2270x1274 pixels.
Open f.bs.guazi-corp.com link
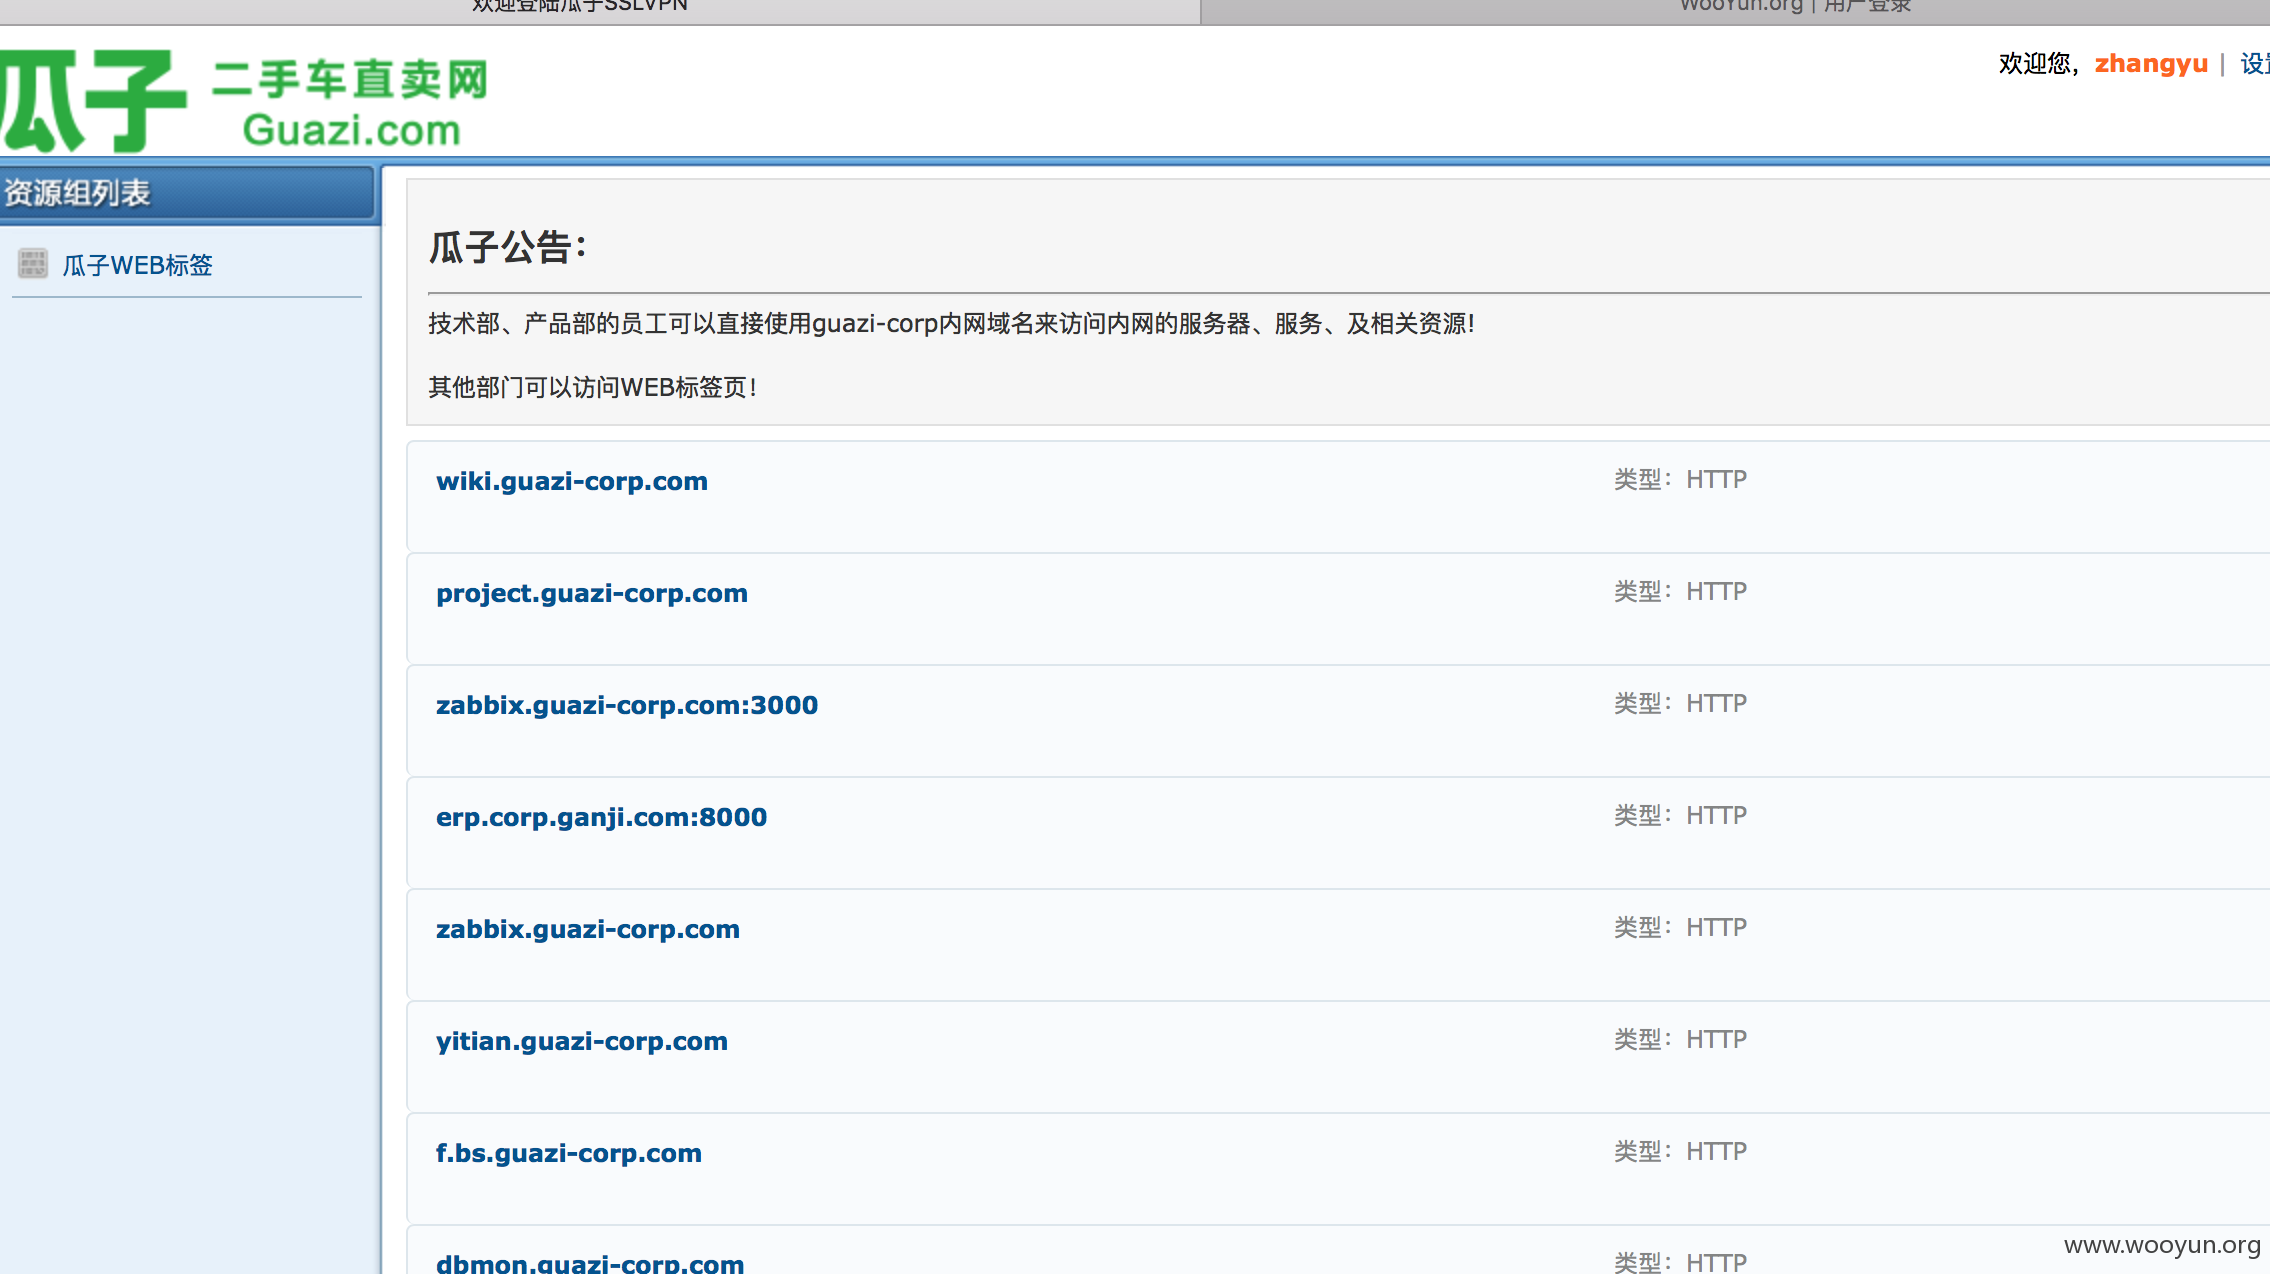(569, 1153)
